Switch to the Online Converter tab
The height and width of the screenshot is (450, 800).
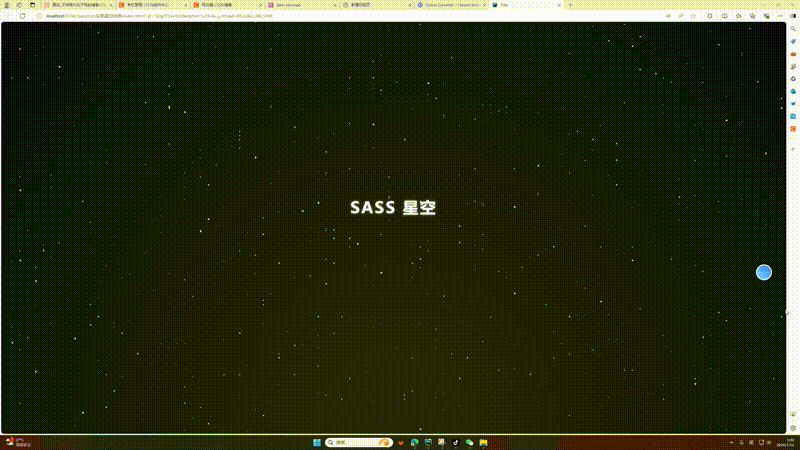click(451, 5)
